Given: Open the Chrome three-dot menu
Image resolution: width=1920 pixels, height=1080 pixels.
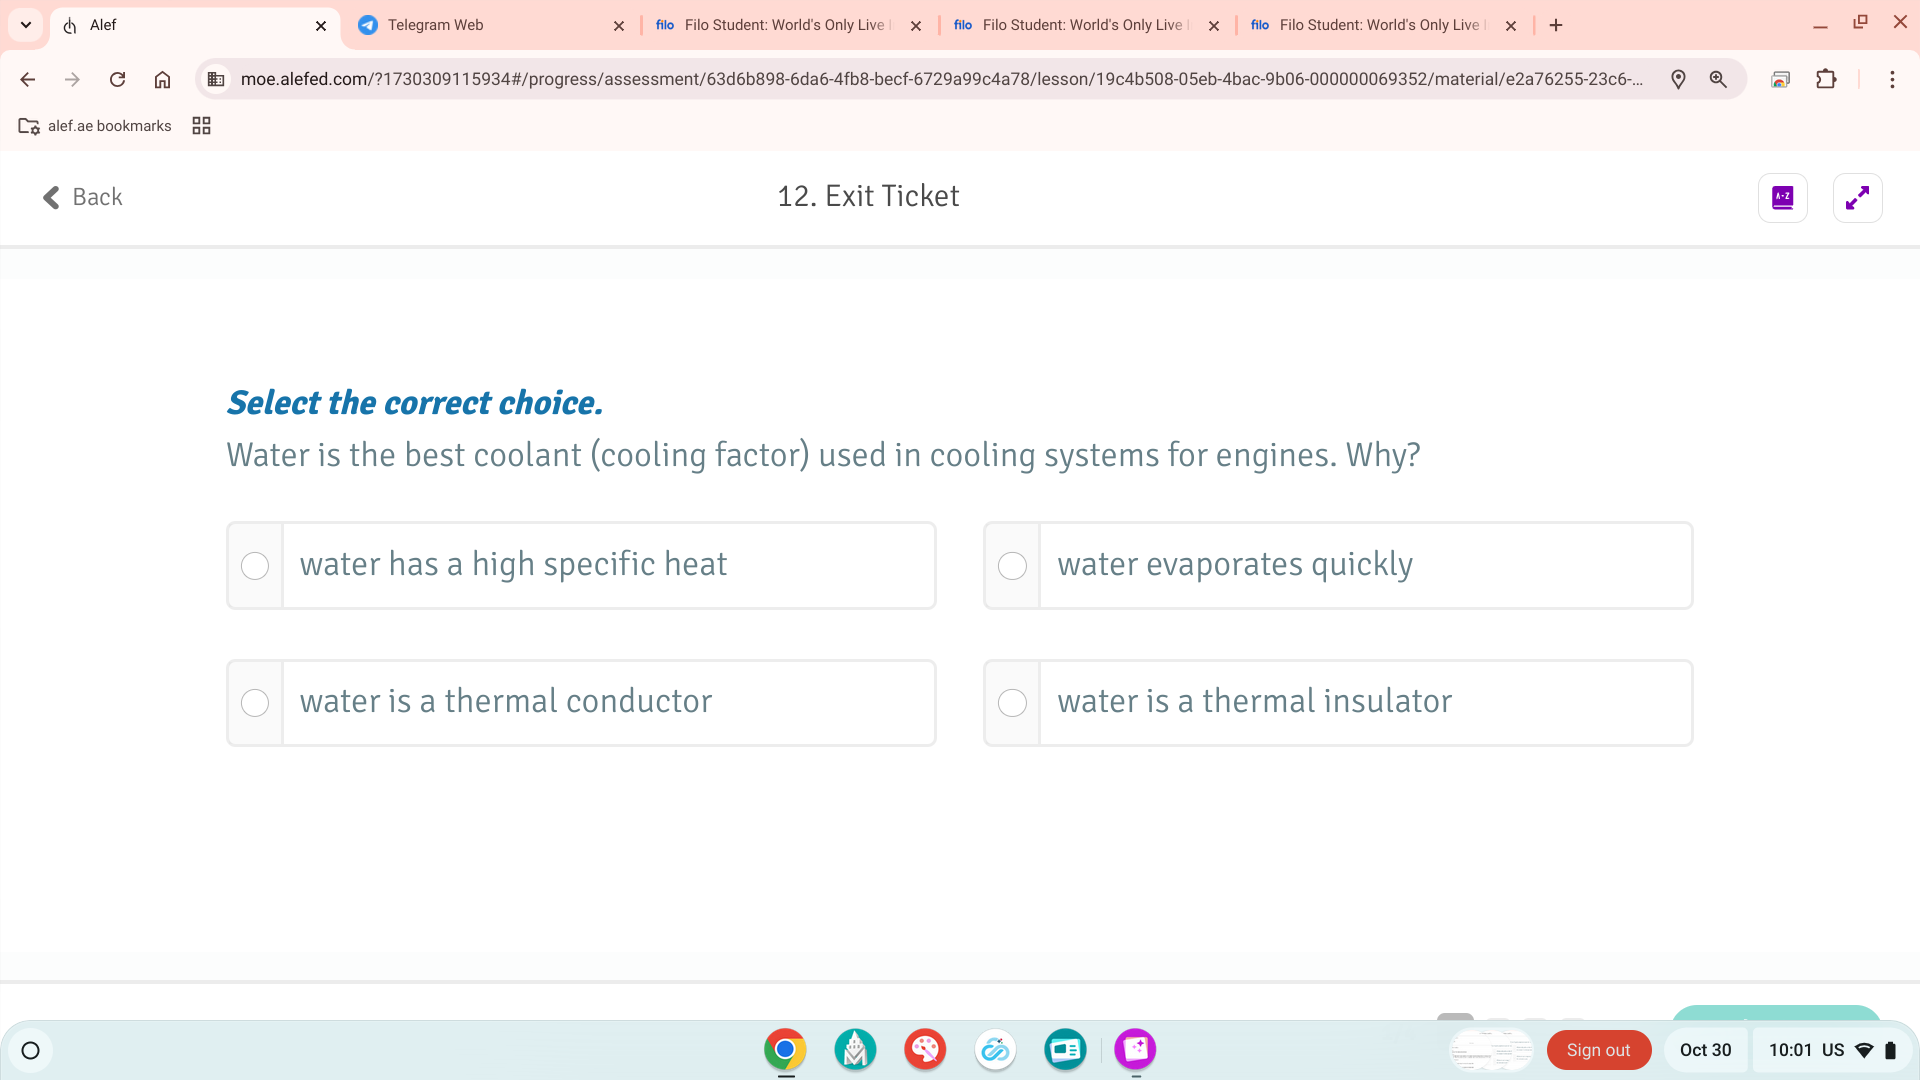Looking at the screenshot, I should (1891, 79).
